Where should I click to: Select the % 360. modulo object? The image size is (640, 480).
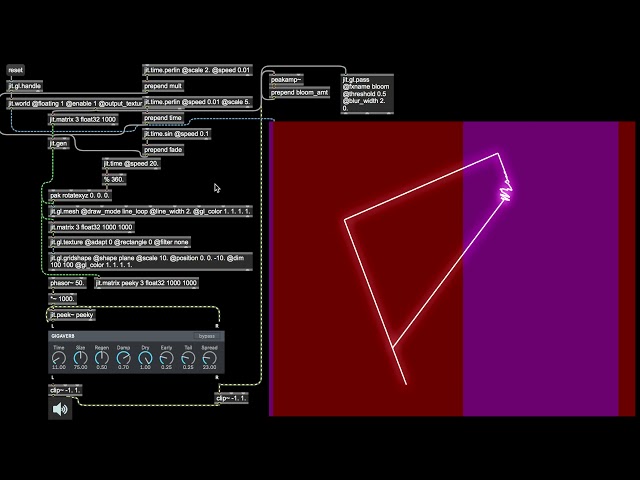pos(114,180)
